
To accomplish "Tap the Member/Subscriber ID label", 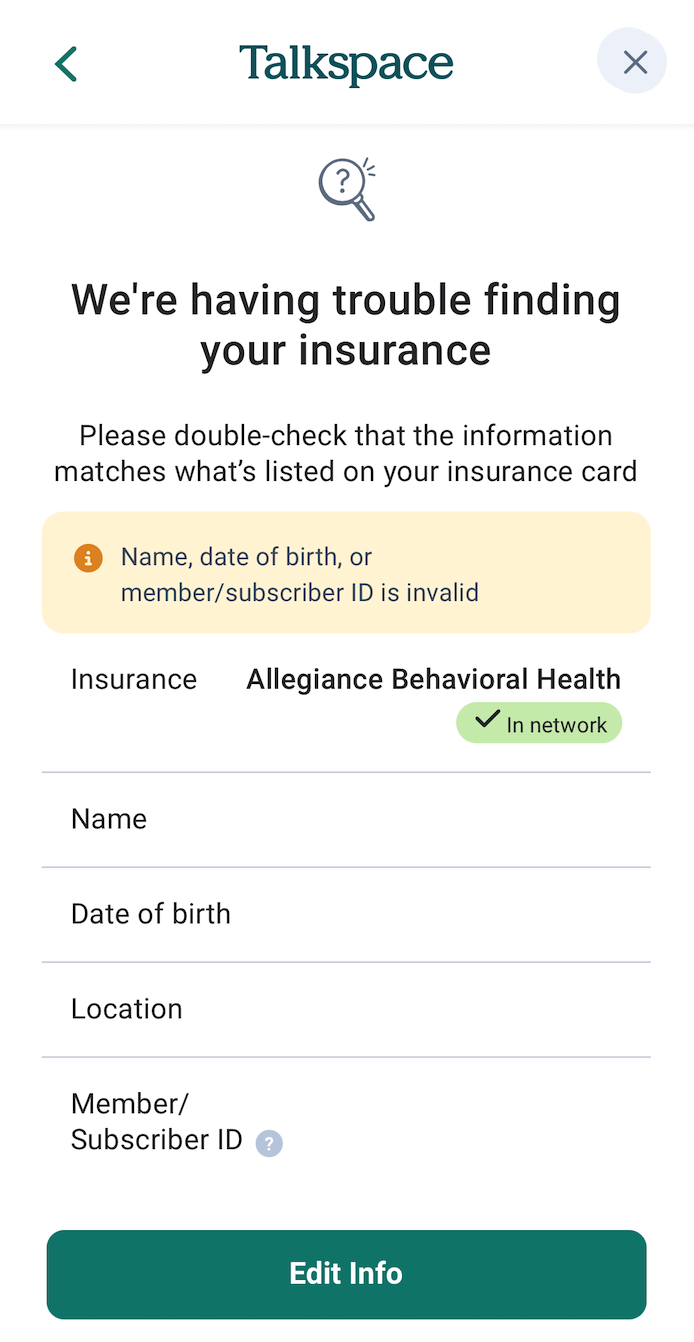I will point(156,1122).
